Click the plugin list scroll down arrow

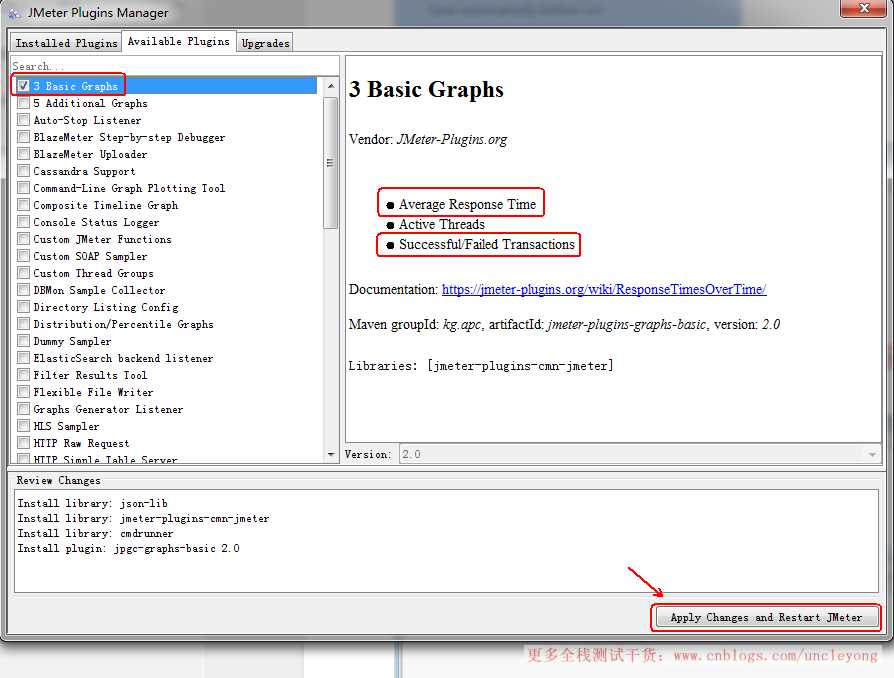(x=331, y=454)
